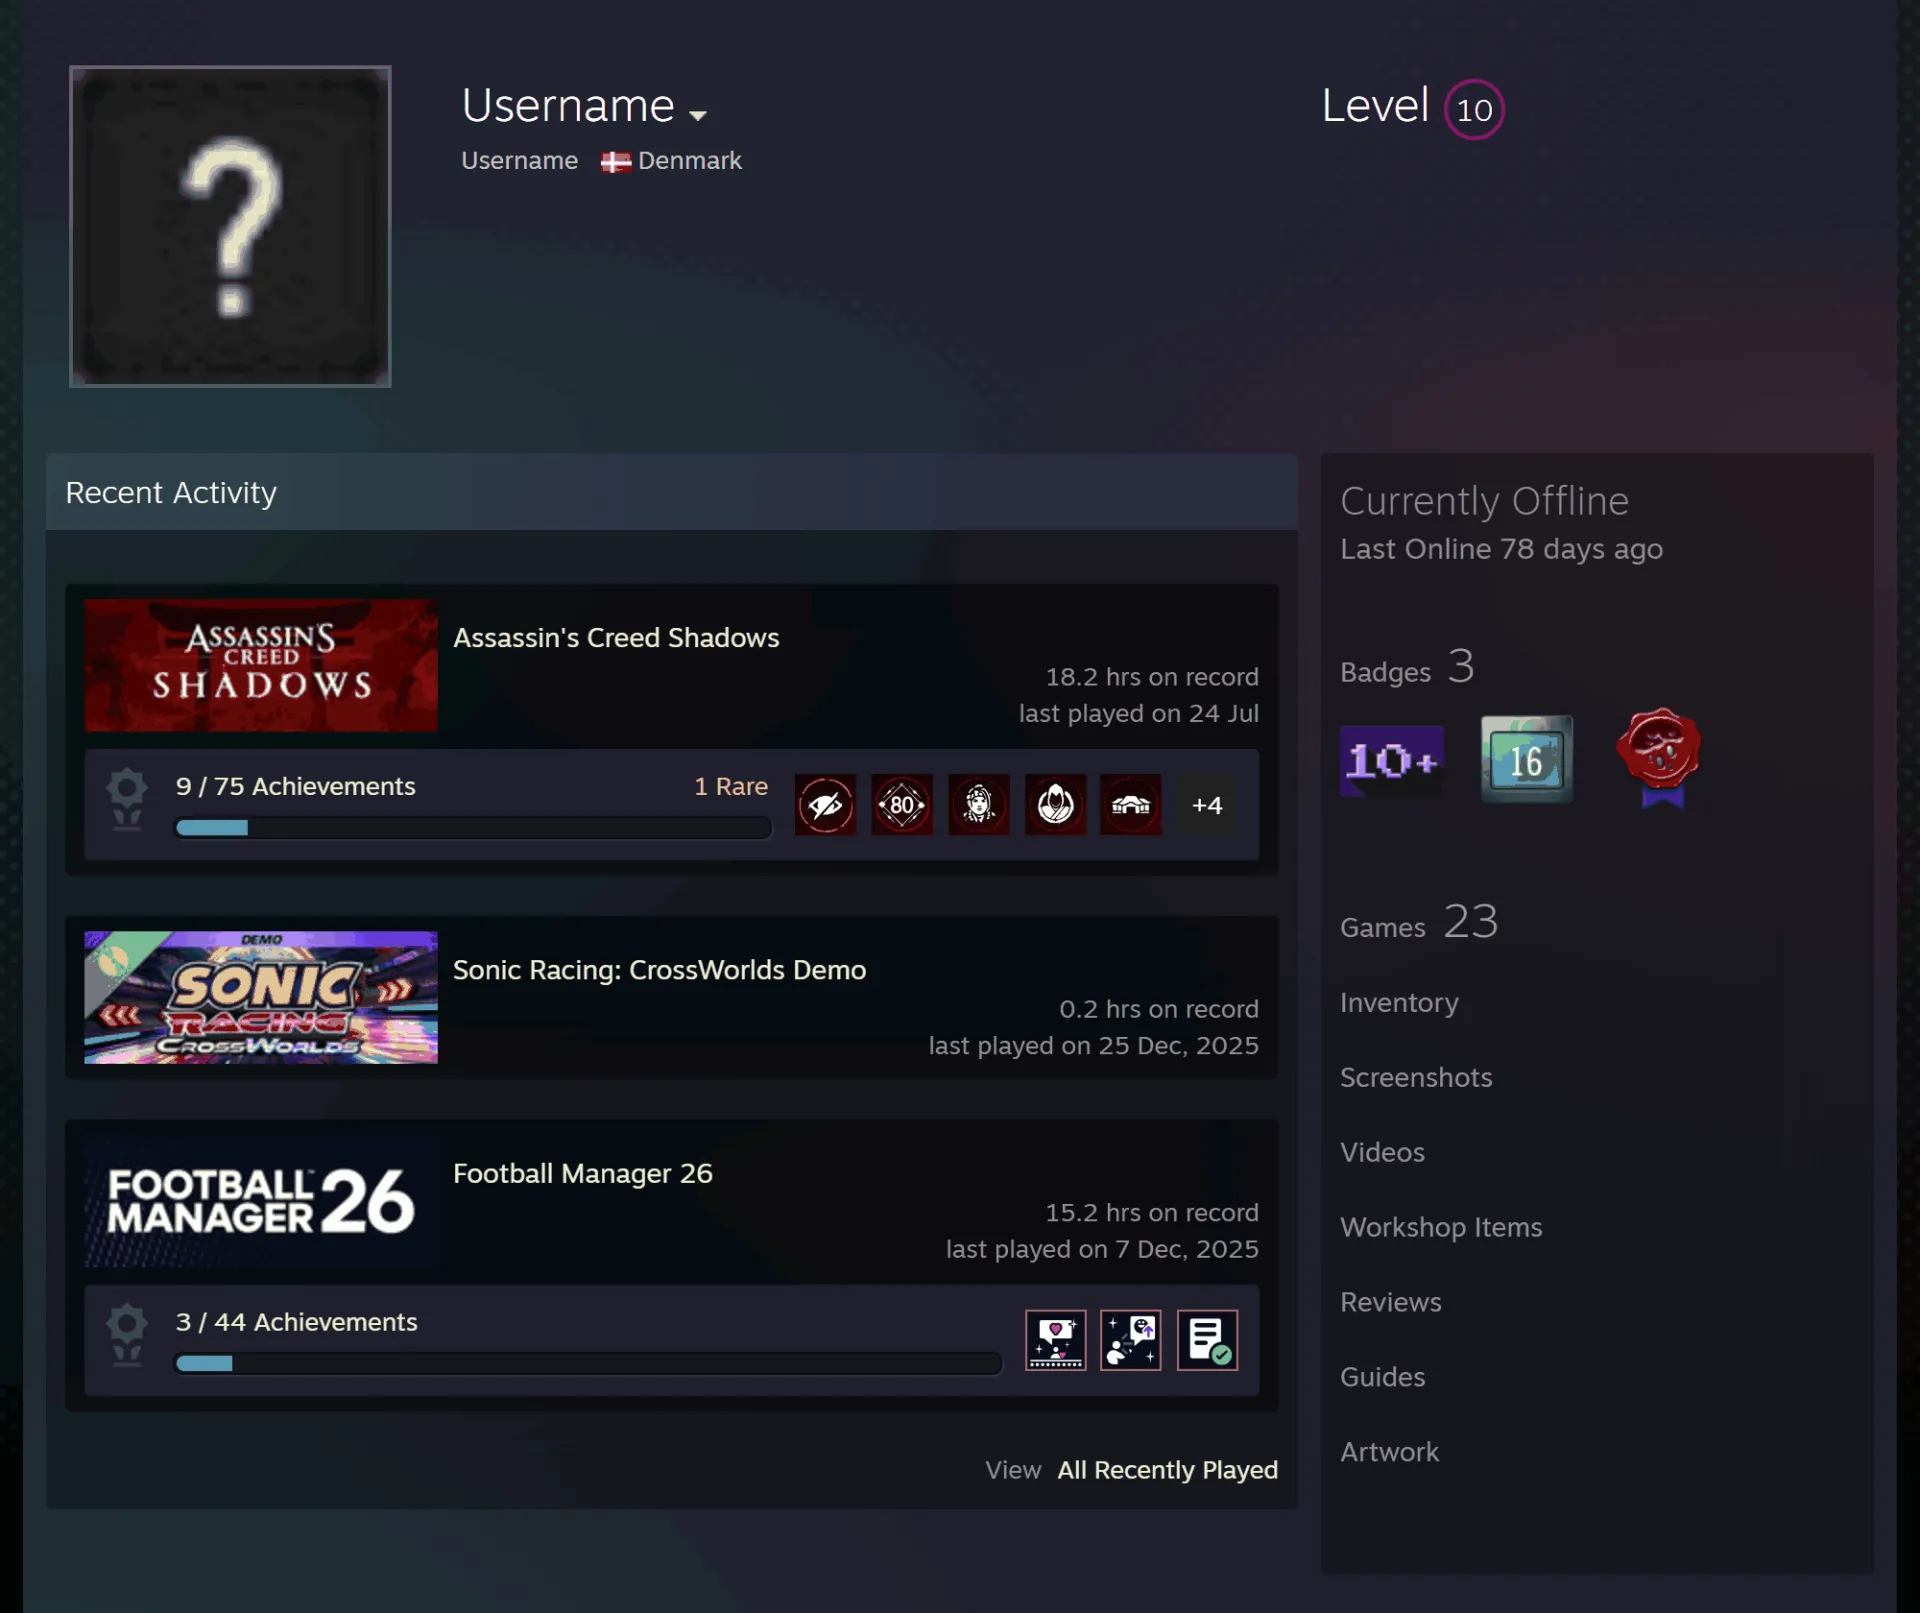Image resolution: width=1920 pixels, height=1613 pixels.
Task: Click the profile avatar question mark image
Action: [x=230, y=226]
